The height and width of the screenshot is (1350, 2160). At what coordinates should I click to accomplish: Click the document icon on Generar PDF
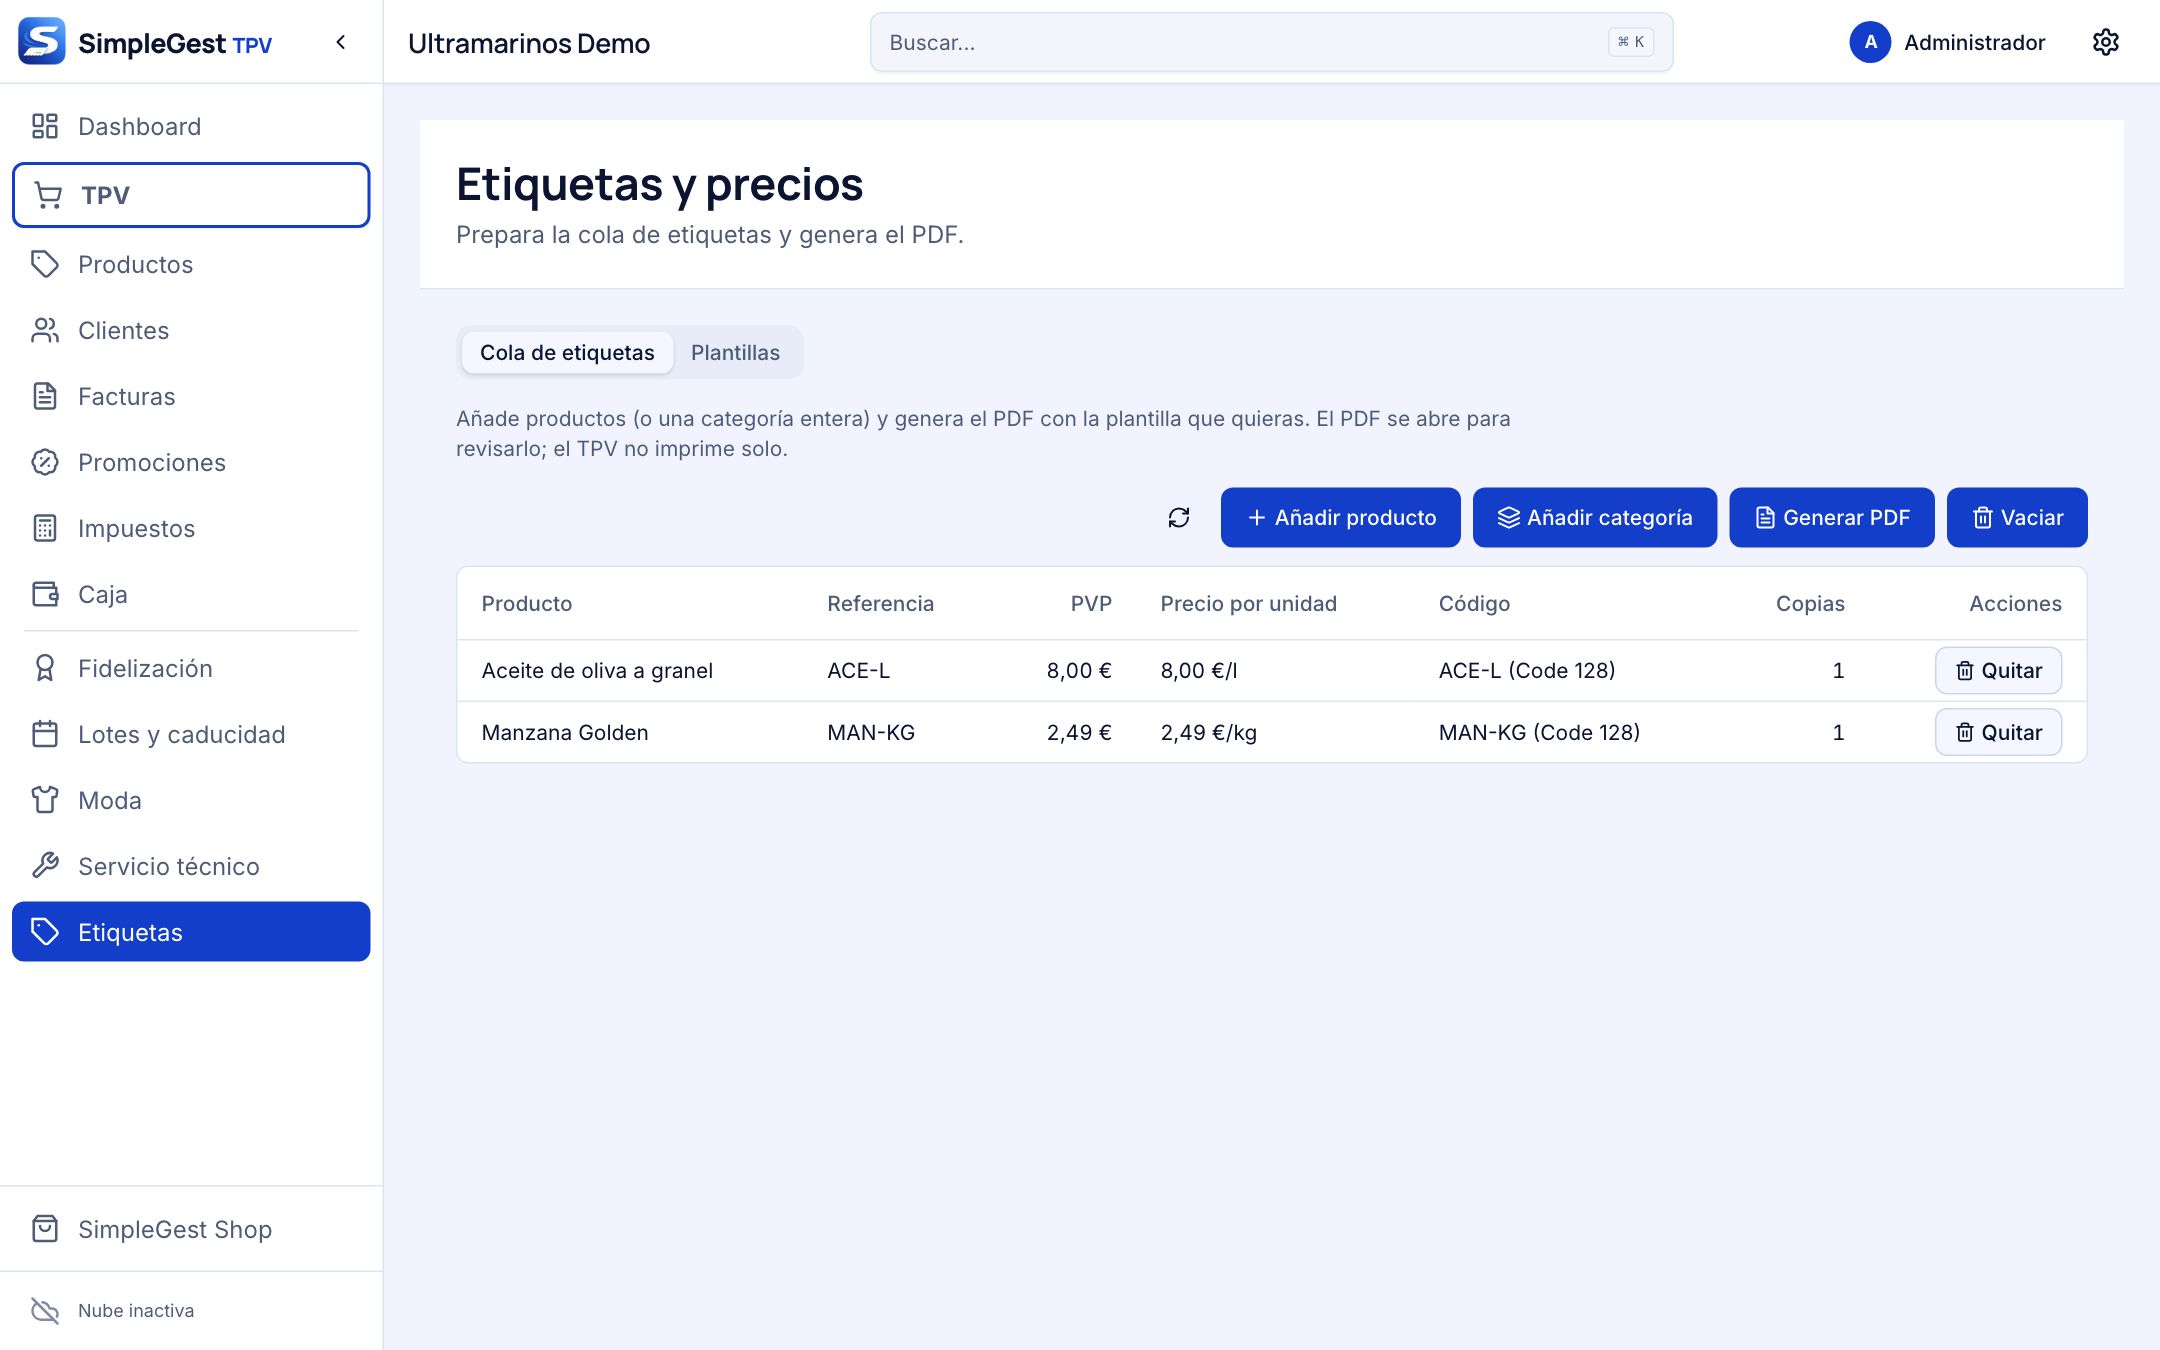(1765, 517)
